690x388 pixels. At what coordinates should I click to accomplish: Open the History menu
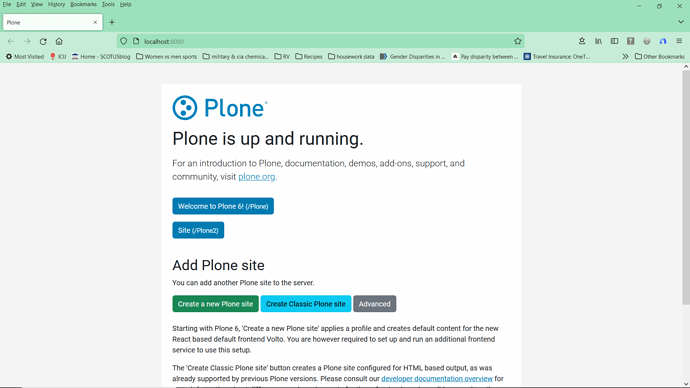click(56, 4)
